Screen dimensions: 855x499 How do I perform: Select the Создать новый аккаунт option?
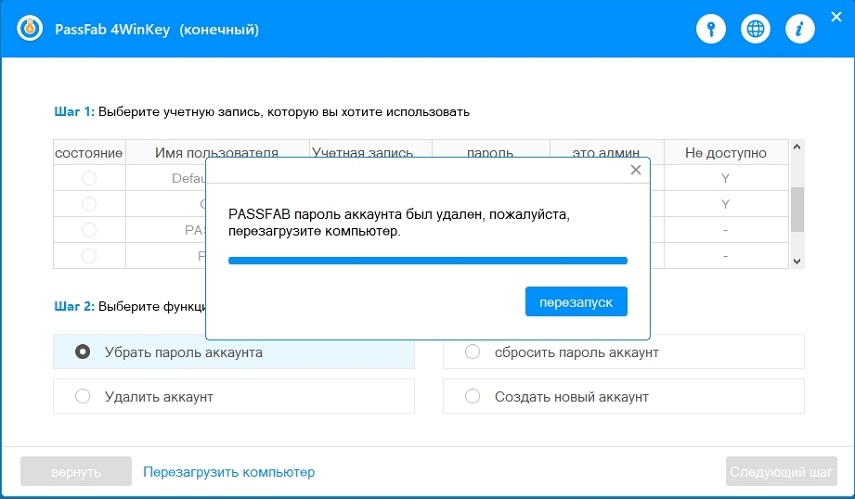[x=623, y=396]
